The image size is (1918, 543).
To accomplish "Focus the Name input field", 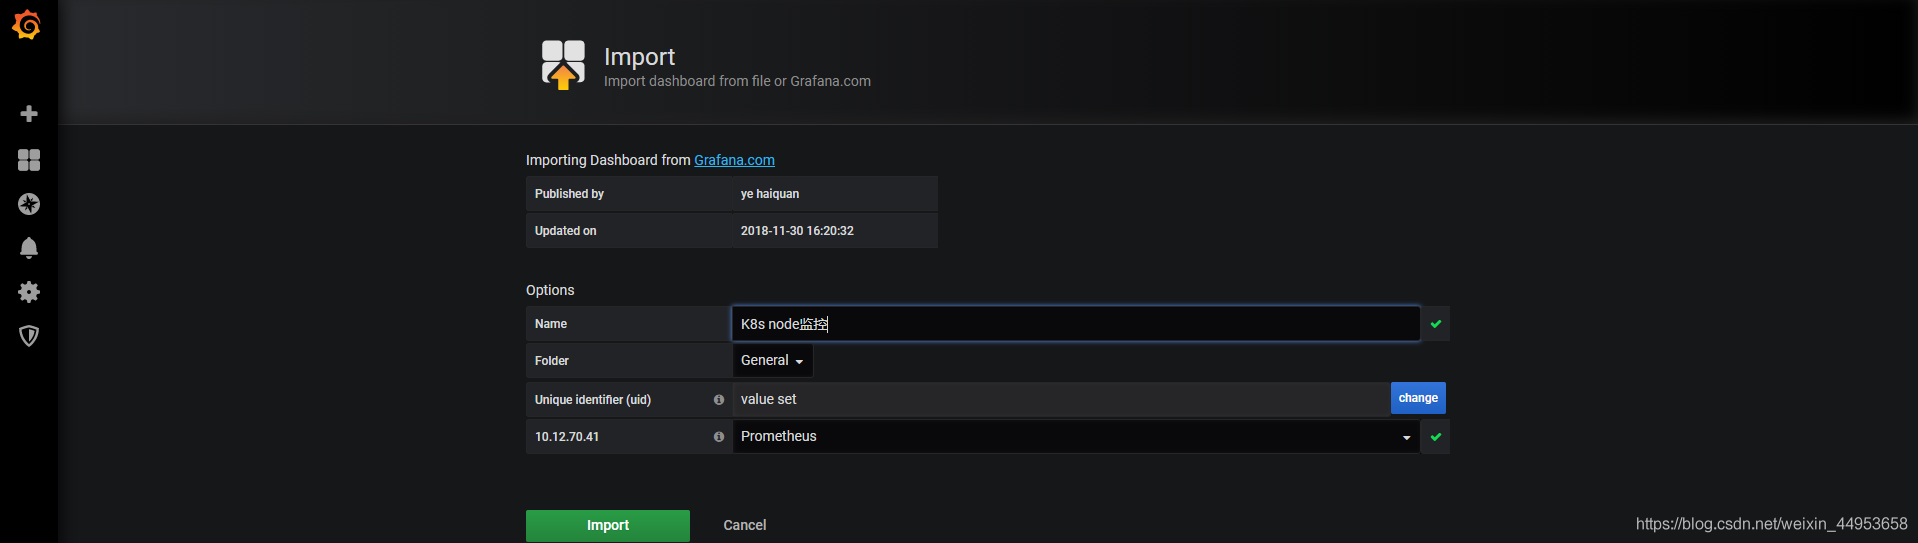I will point(1076,324).
